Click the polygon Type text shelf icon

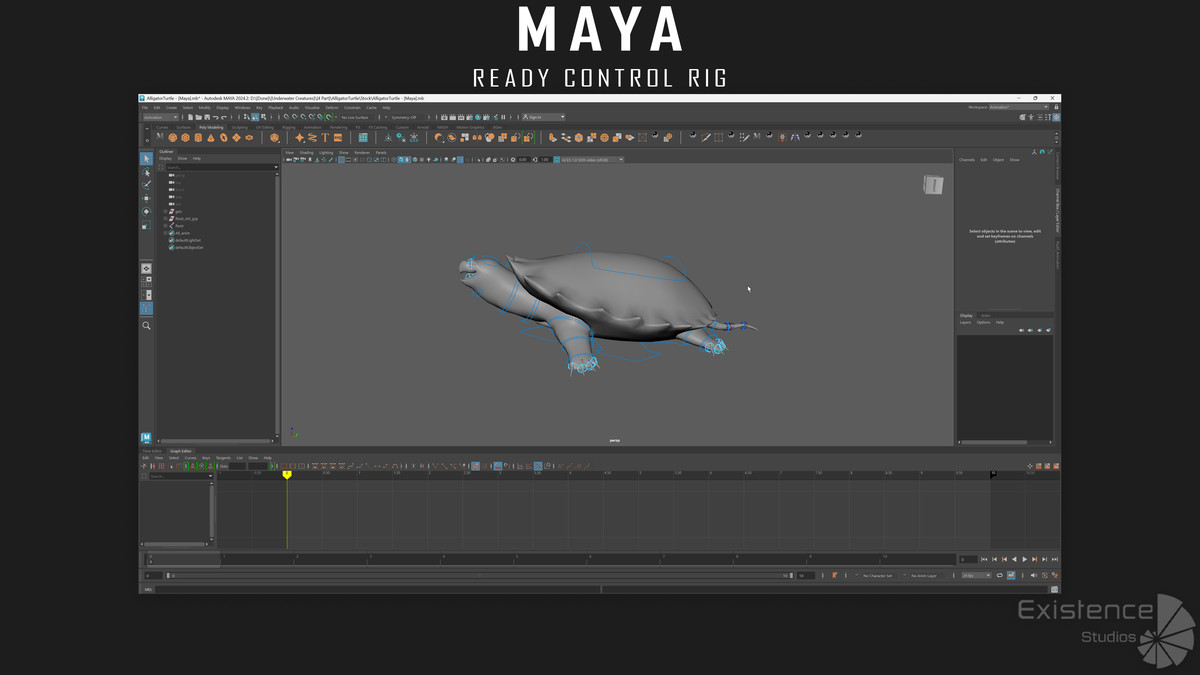325,137
